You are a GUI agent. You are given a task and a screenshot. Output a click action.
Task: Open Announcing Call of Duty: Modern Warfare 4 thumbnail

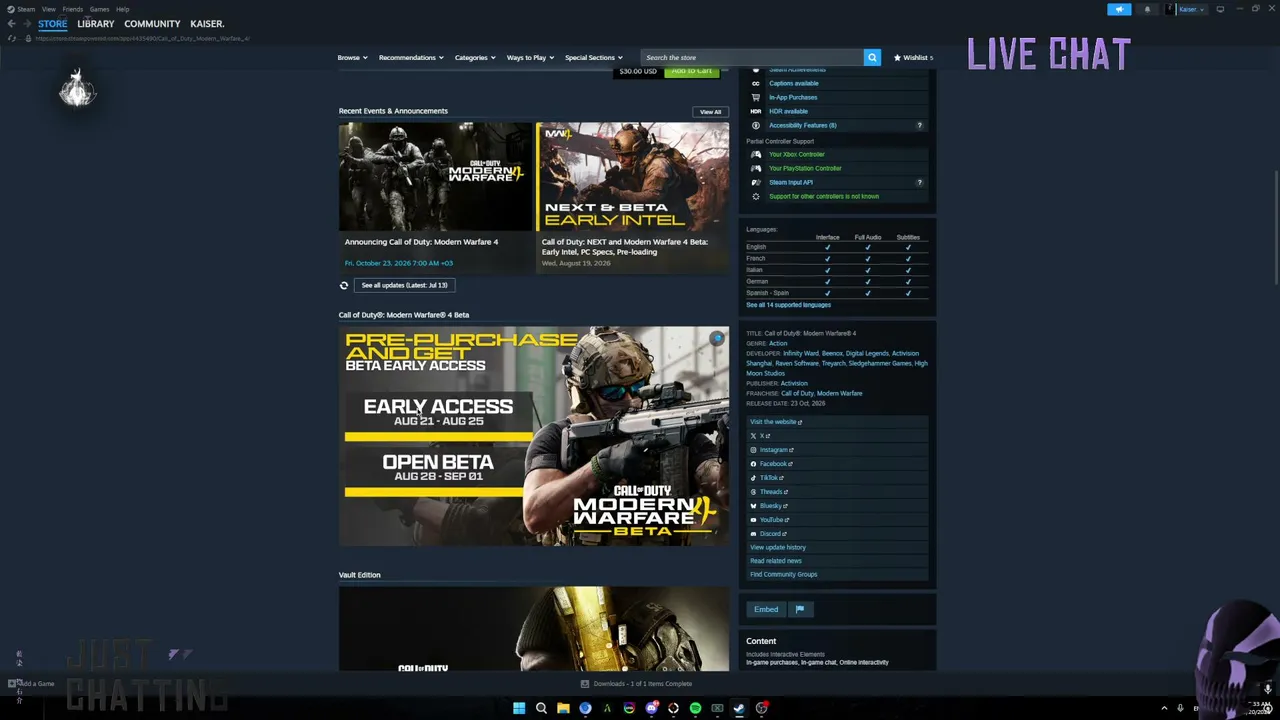435,177
